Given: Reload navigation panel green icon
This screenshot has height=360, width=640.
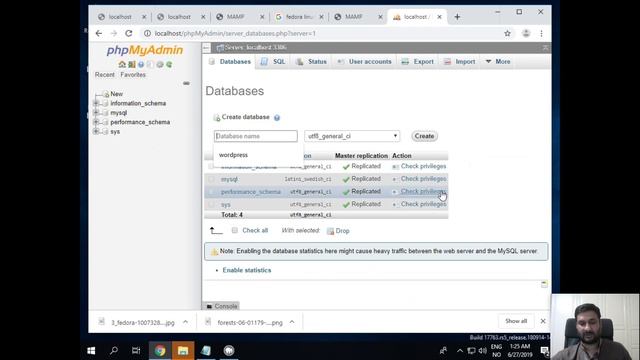Looking at the screenshot, I should tap(169, 64).
